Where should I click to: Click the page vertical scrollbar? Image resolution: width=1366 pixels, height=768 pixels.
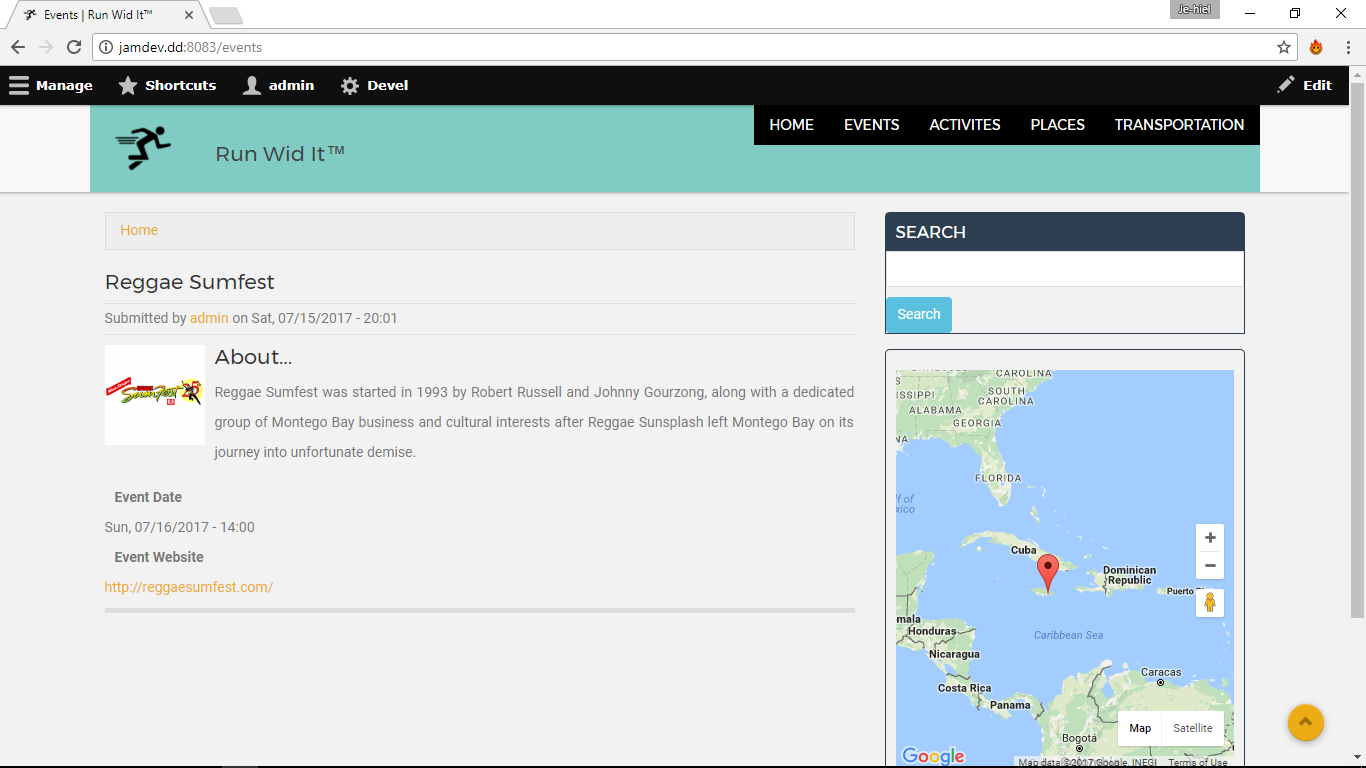[x=1357, y=350]
